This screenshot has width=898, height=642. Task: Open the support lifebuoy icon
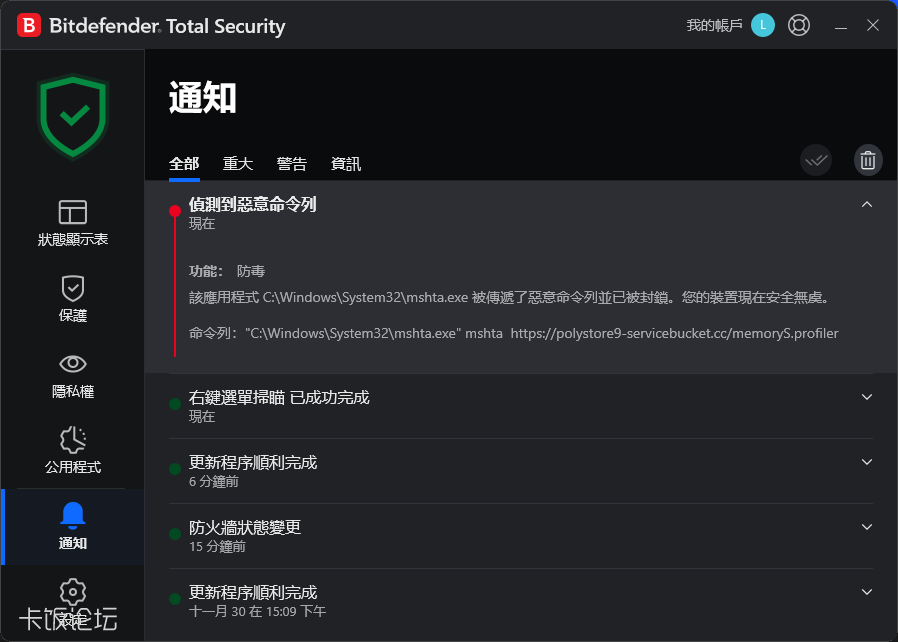(x=799, y=26)
